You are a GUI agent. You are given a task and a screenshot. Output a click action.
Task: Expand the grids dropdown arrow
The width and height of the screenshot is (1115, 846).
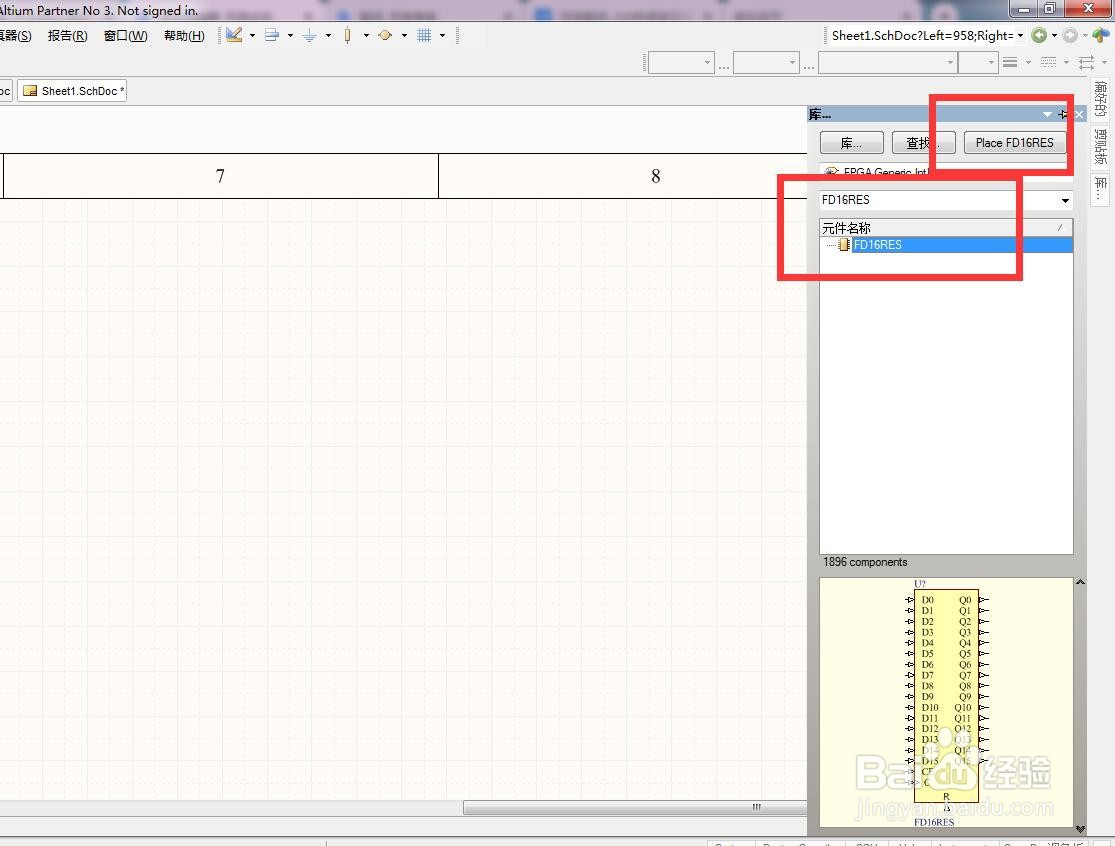pos(442,36)
